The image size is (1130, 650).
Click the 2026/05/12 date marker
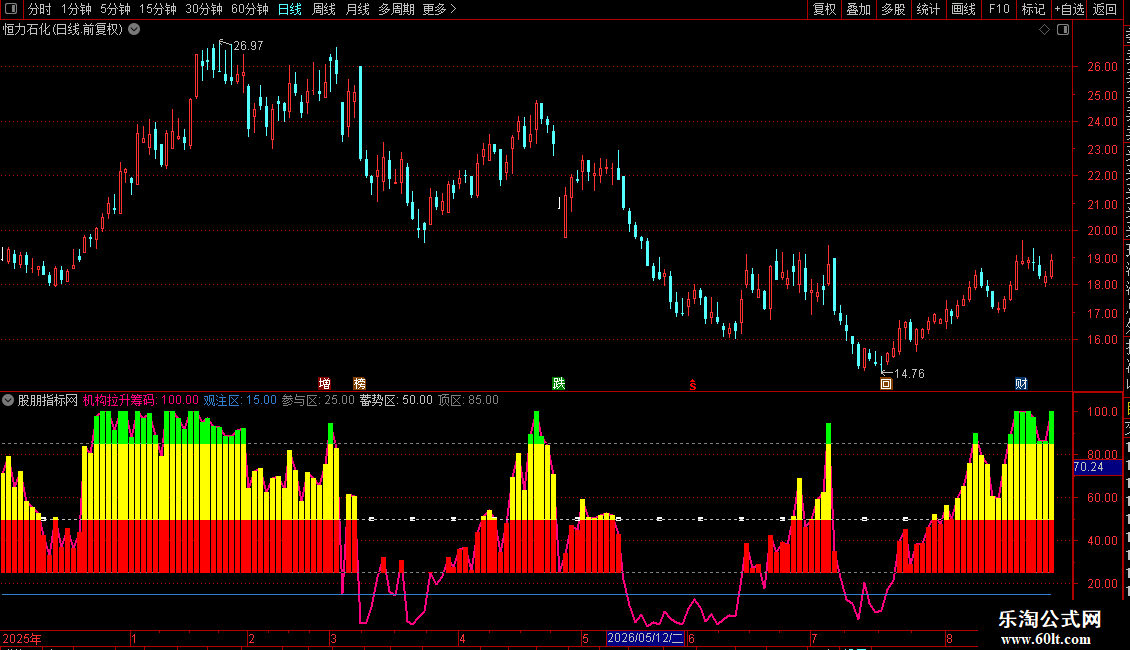[x=645, y=638]
